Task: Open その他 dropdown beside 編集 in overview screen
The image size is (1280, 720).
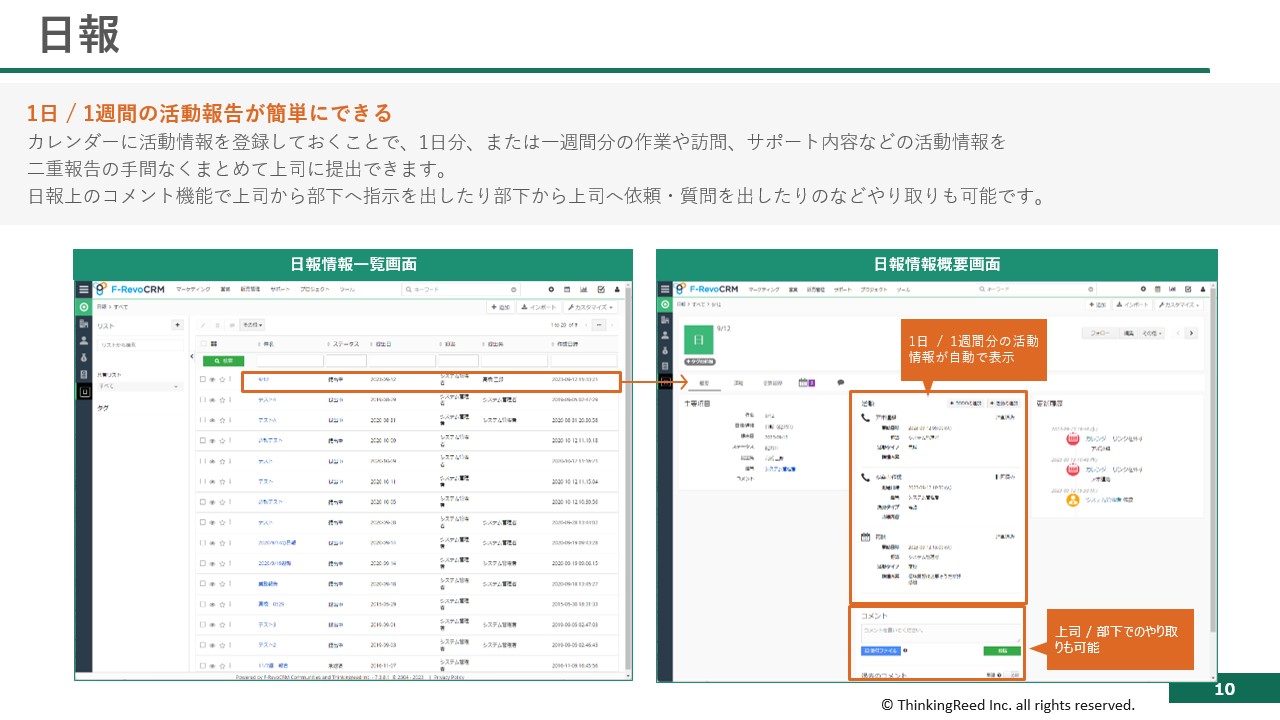Action: pyautogui.click(x=1151, y=333)
